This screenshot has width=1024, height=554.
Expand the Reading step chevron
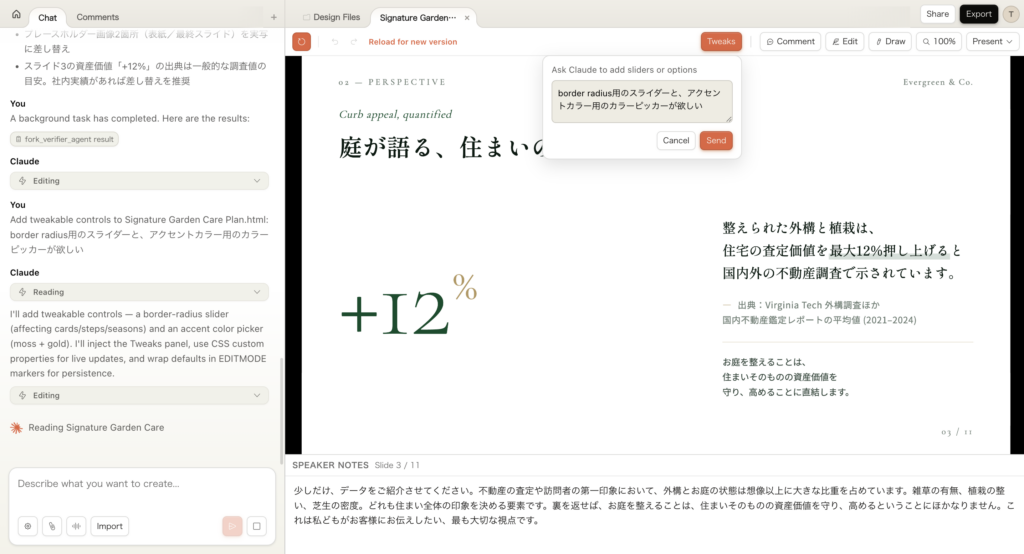[258, 292]
